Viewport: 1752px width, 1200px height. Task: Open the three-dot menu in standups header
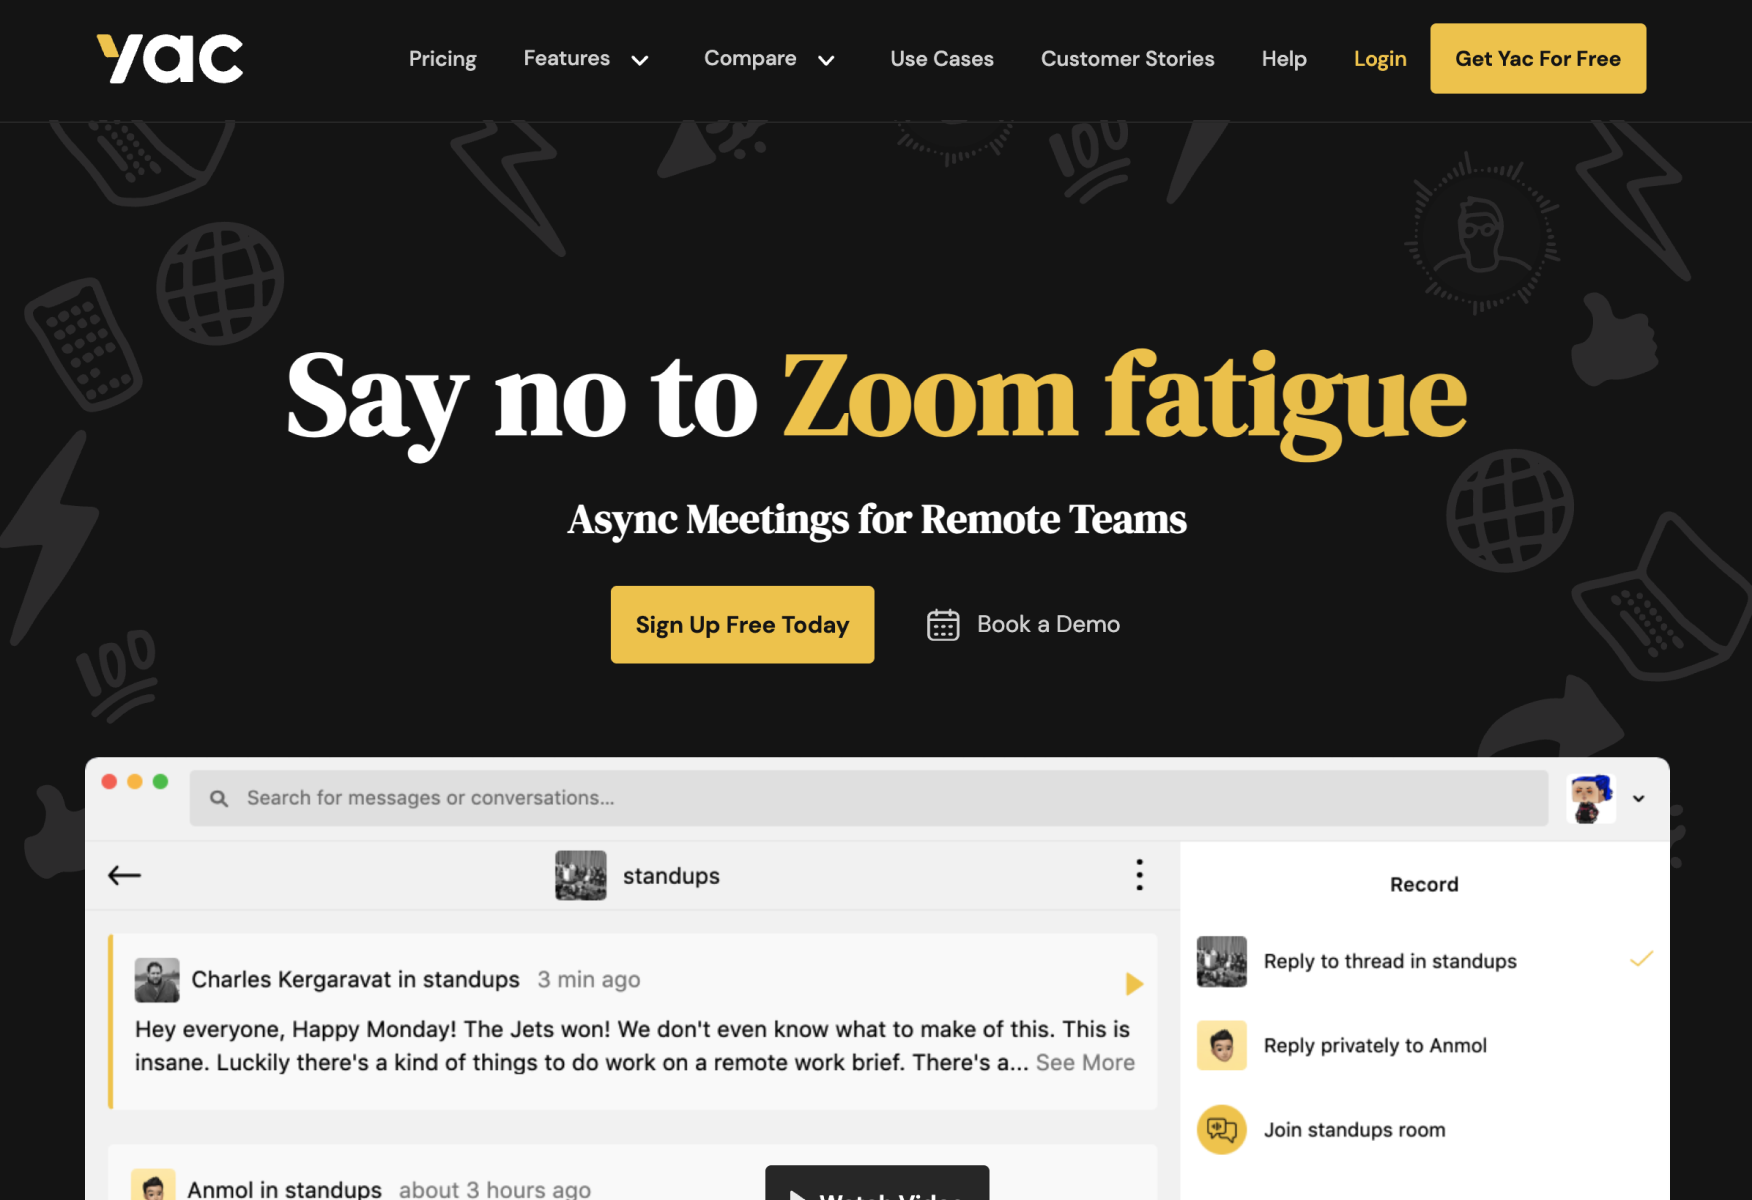tap(1139, 875)
